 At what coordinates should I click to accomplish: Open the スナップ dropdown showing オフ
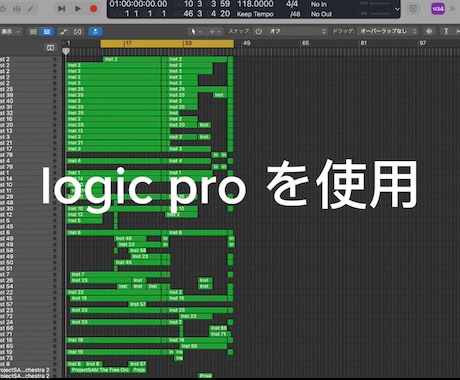click(297, 31)
